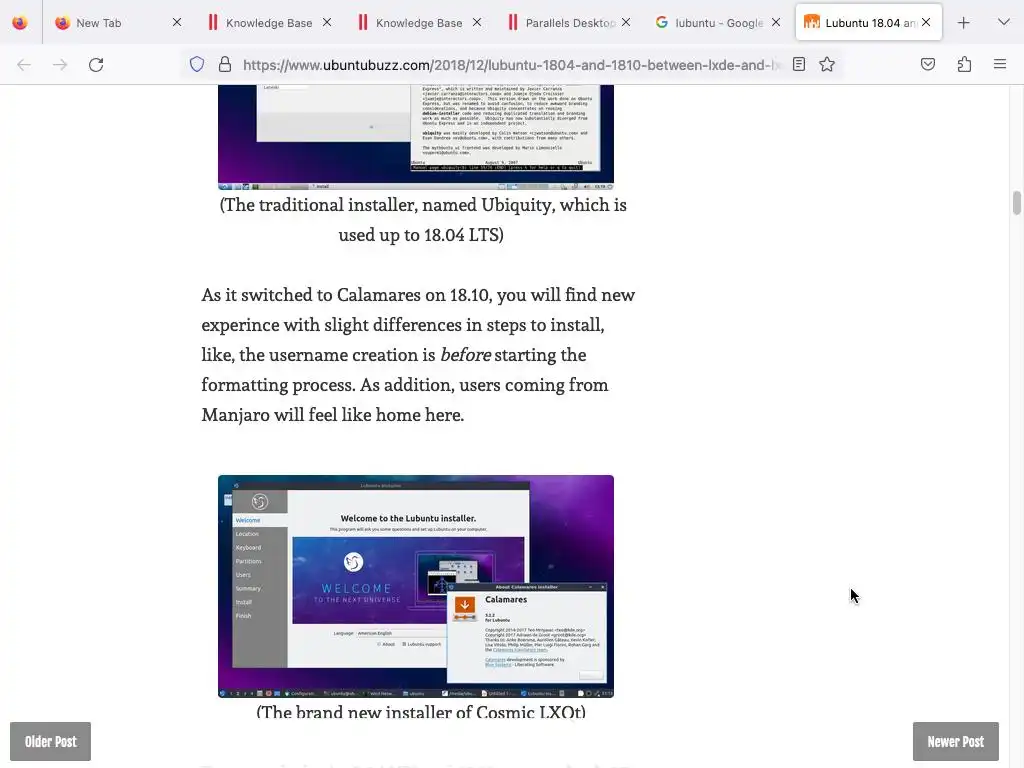
Task: Click the italic word "before"
Action: coord(465,355)
